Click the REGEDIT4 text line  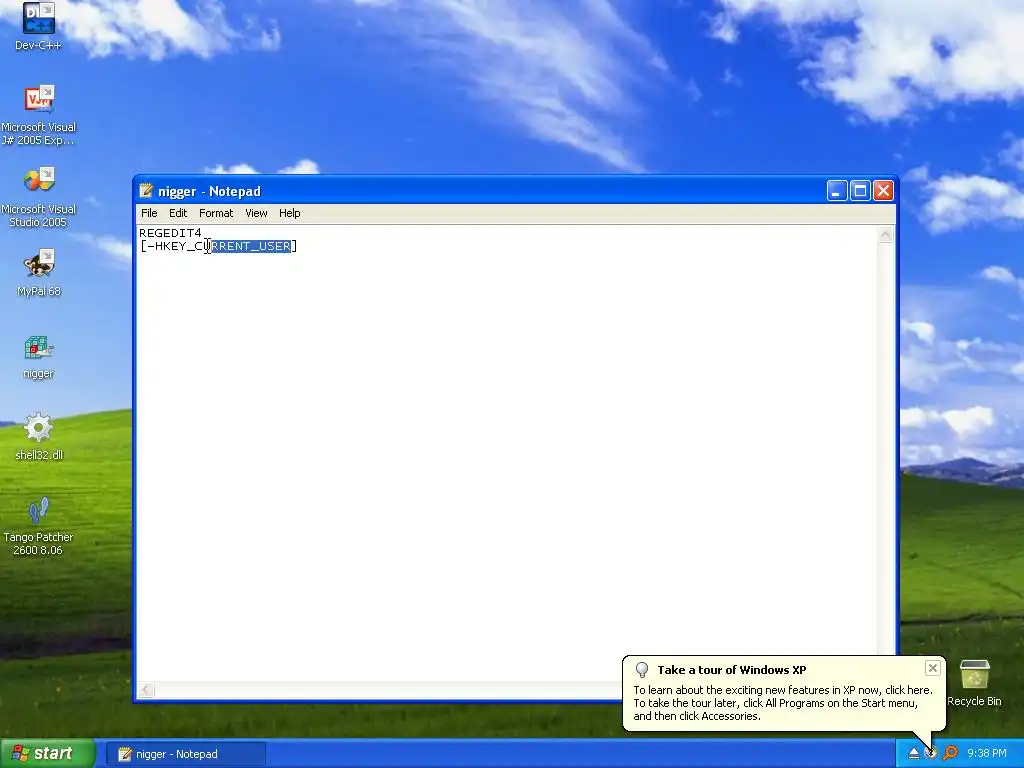[x=170, y=233]
